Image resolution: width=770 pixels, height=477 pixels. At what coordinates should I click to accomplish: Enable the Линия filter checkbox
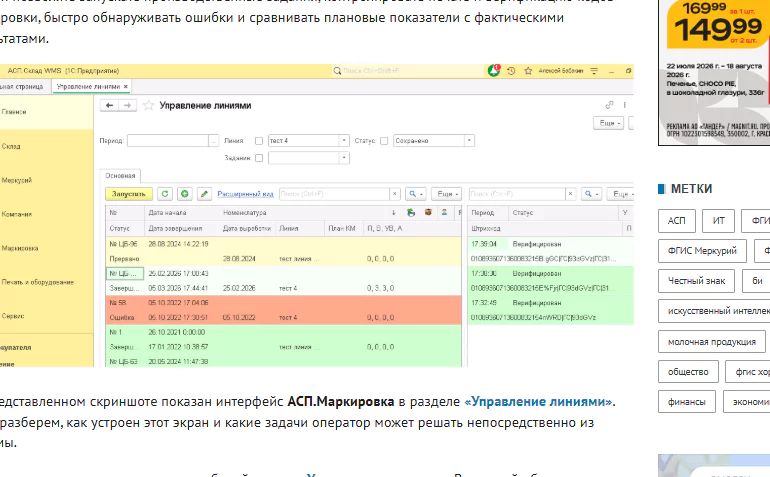click(259, 141)
